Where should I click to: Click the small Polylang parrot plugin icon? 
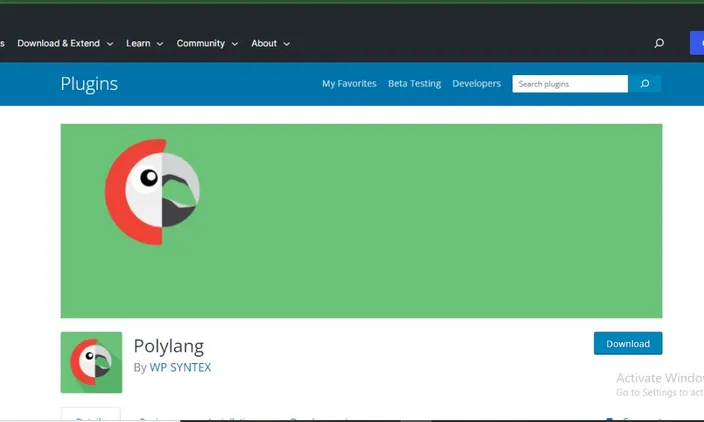(x=91, y=362)
